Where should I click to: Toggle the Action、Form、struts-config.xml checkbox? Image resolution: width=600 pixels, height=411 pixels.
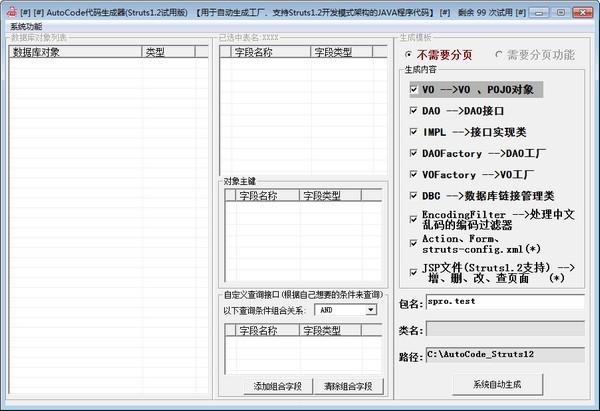click(413, 243)
